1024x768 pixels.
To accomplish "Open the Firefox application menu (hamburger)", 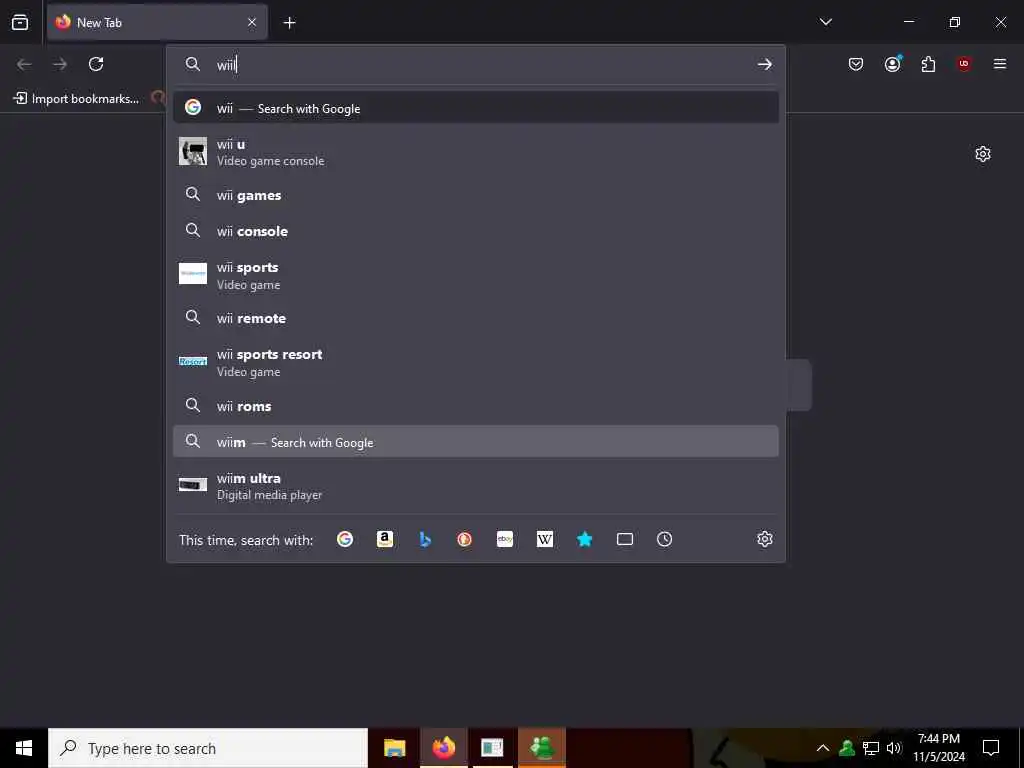I will coord(1000,64).
